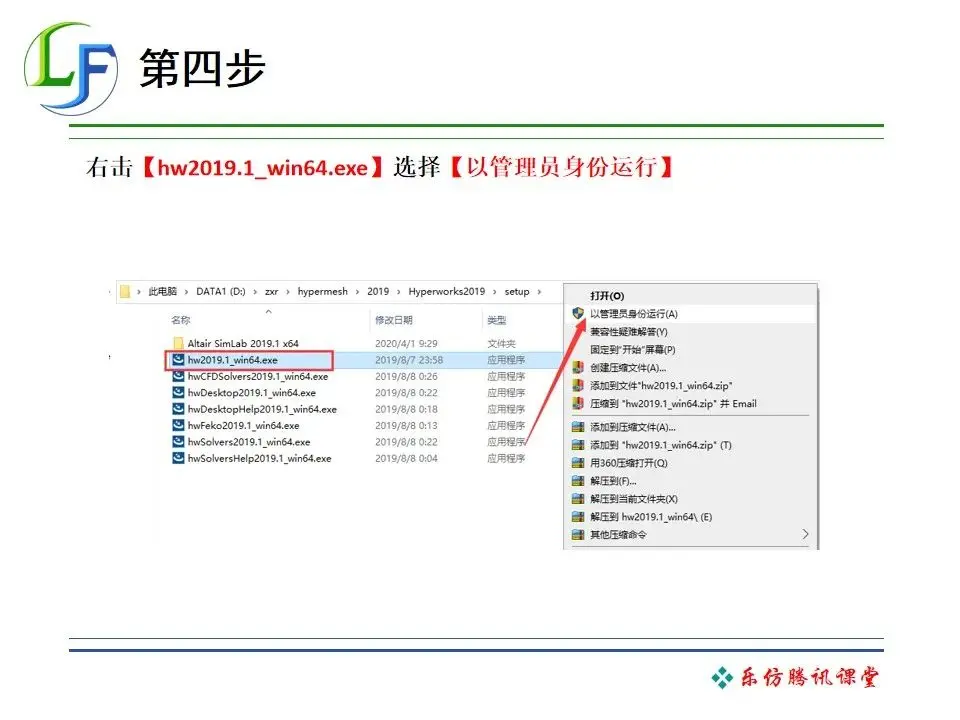Select file name hwSolvers2019.1_win64.exe
The width and height of the screenshot is (960, 720).
tap(249, 442)
